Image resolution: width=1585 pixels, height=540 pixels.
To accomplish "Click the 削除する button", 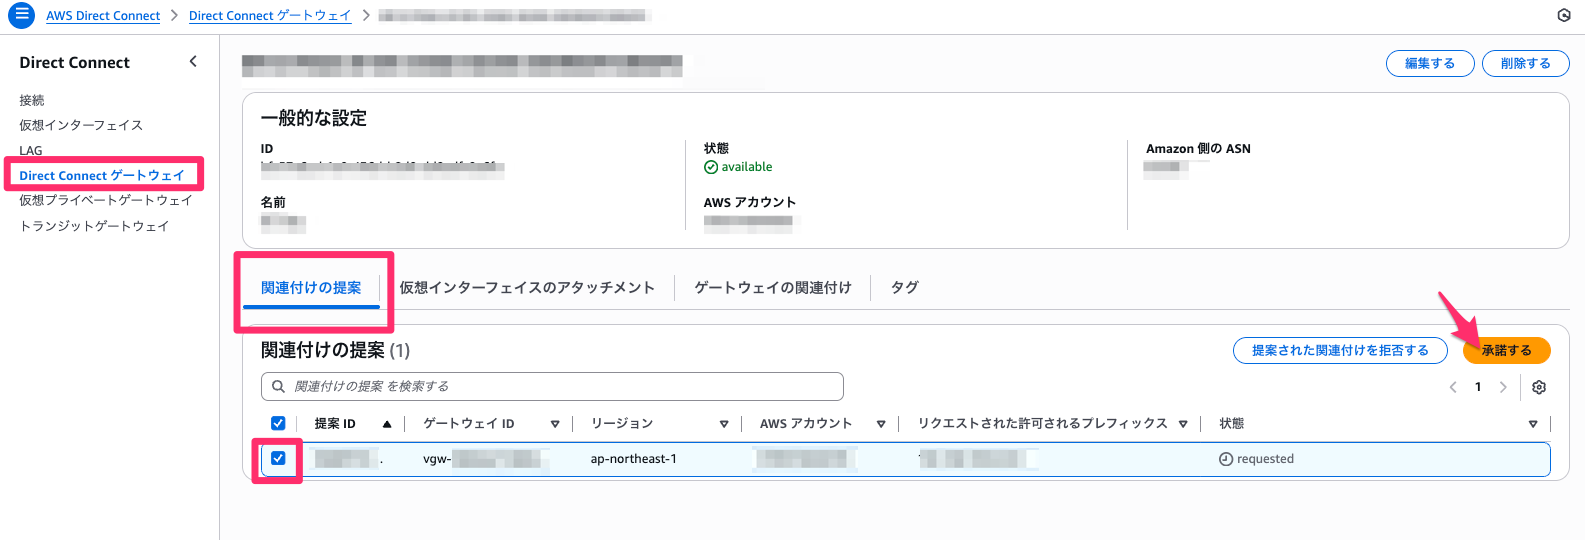I will pos(1526,63).
